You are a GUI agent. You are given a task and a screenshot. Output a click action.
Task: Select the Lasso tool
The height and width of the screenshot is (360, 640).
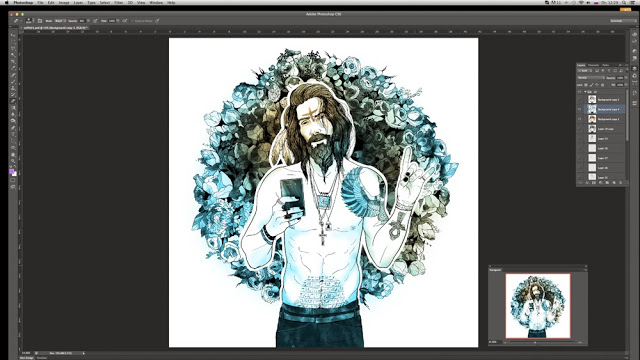pyautogui.click(x=13, y=49)
